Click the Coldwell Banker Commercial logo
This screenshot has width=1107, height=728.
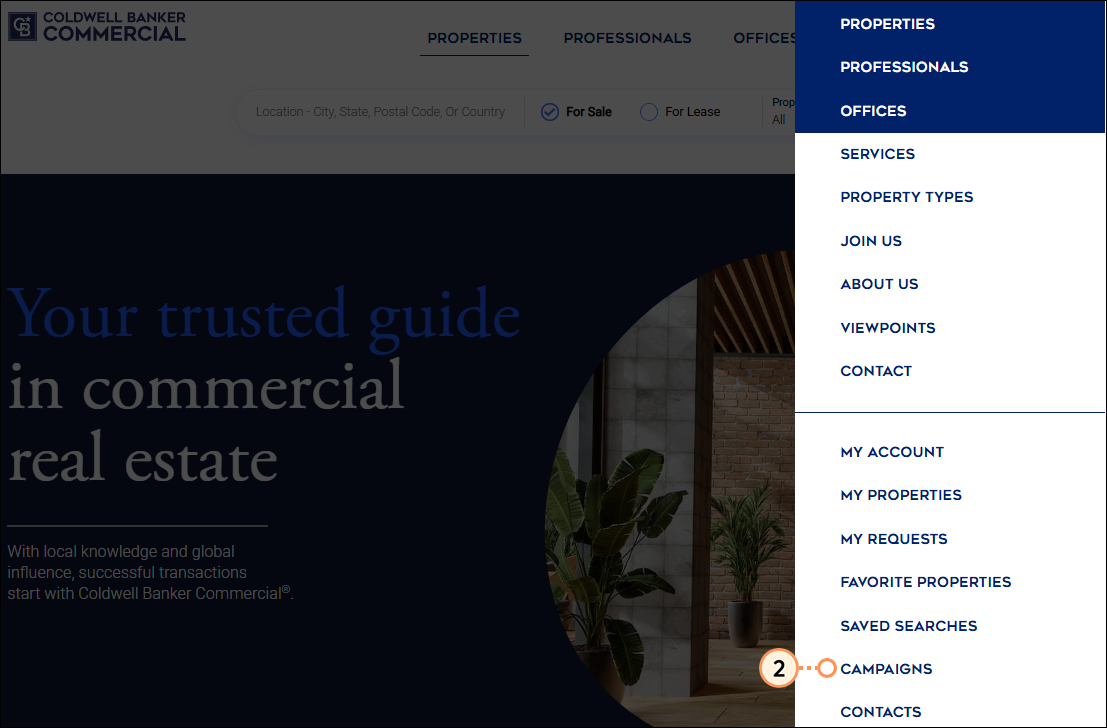(x=97, y=27)
